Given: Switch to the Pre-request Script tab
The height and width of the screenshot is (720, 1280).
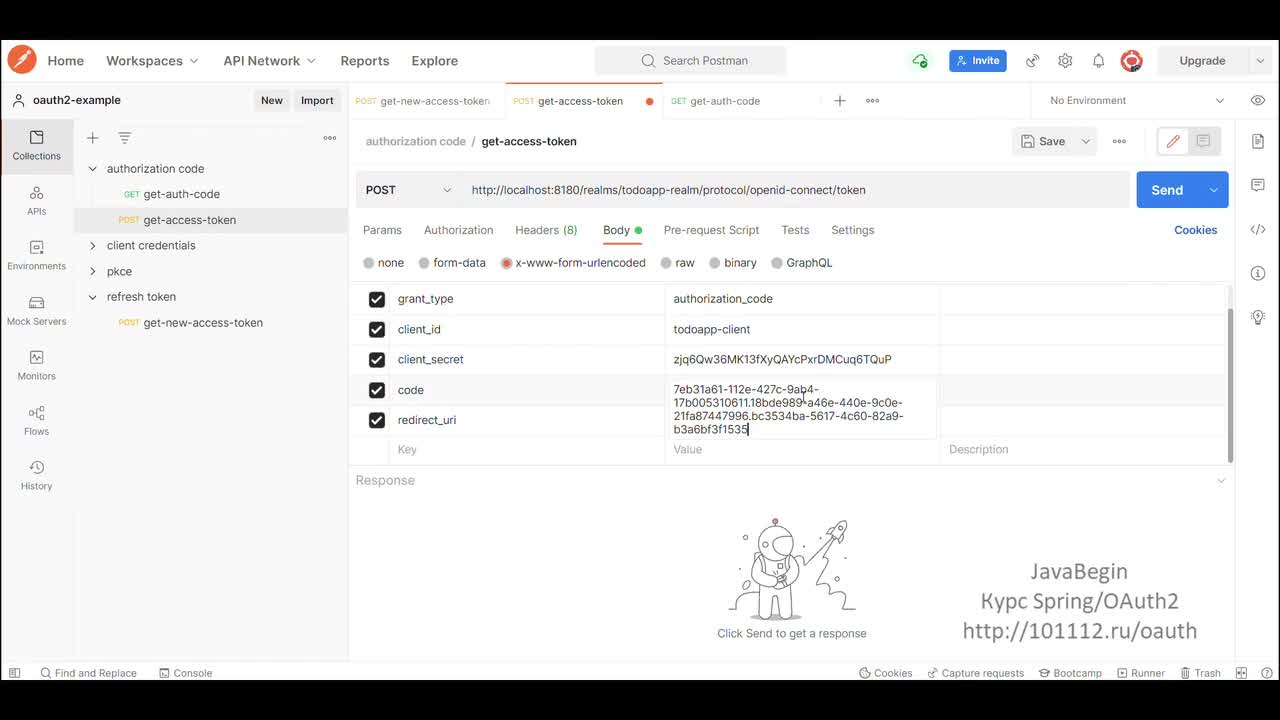Looking at the screenshot, I should 711,230.
